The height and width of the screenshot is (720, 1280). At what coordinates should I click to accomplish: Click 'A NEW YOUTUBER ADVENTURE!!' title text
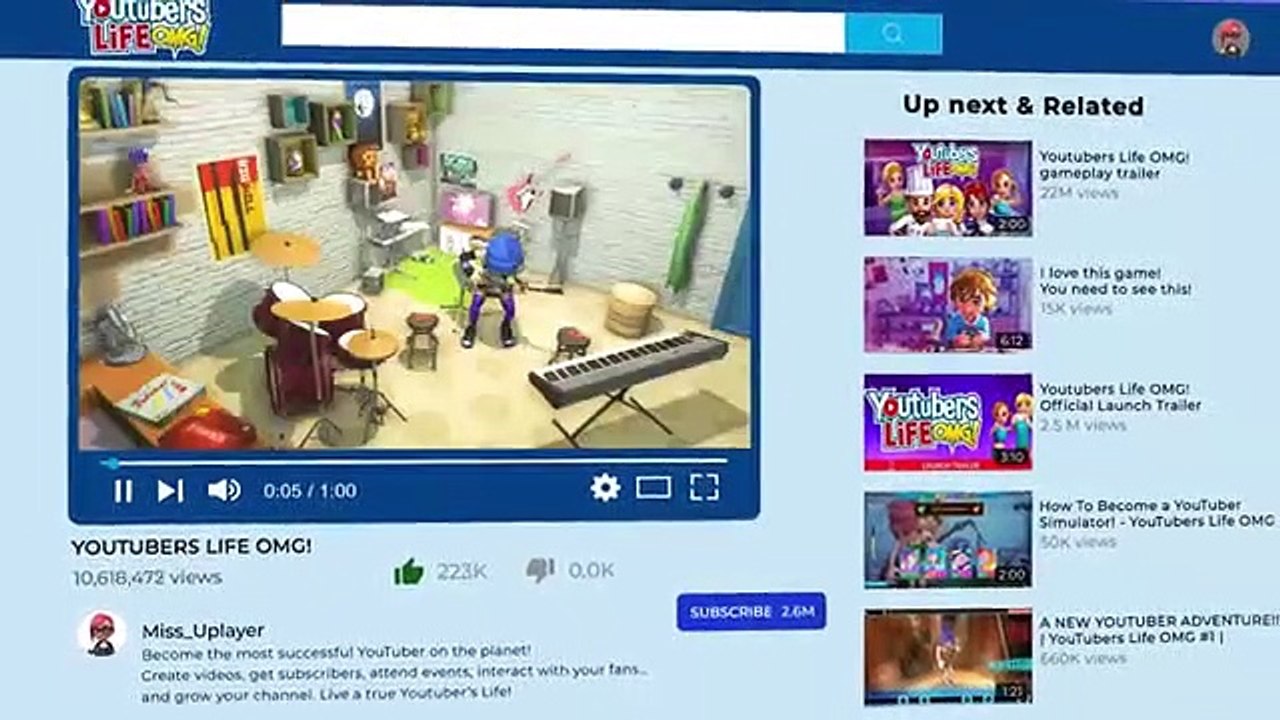(x=1159, y=629)
